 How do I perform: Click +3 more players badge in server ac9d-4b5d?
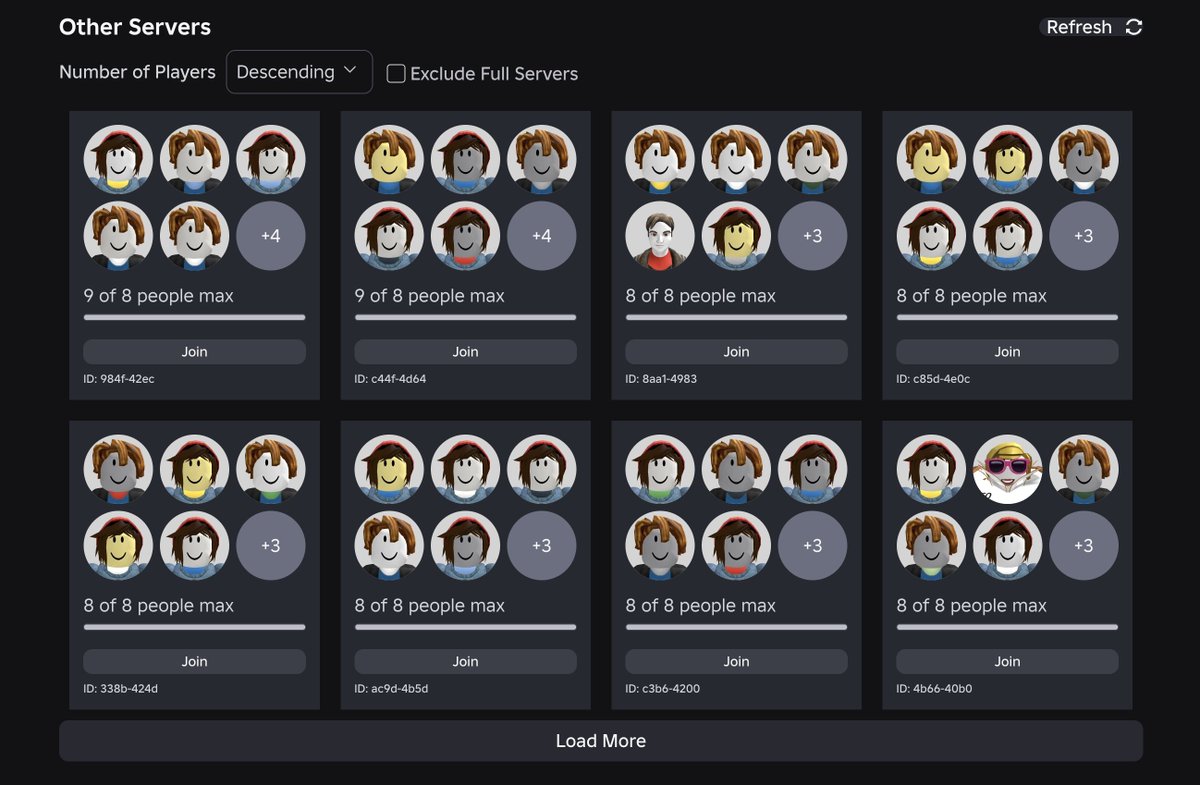(542, 546)
